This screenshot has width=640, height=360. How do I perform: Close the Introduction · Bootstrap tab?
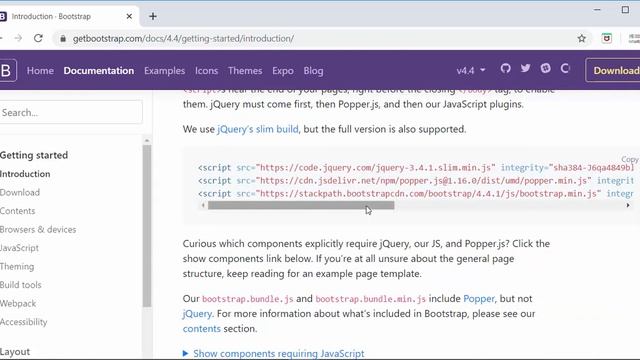point(129,16)
